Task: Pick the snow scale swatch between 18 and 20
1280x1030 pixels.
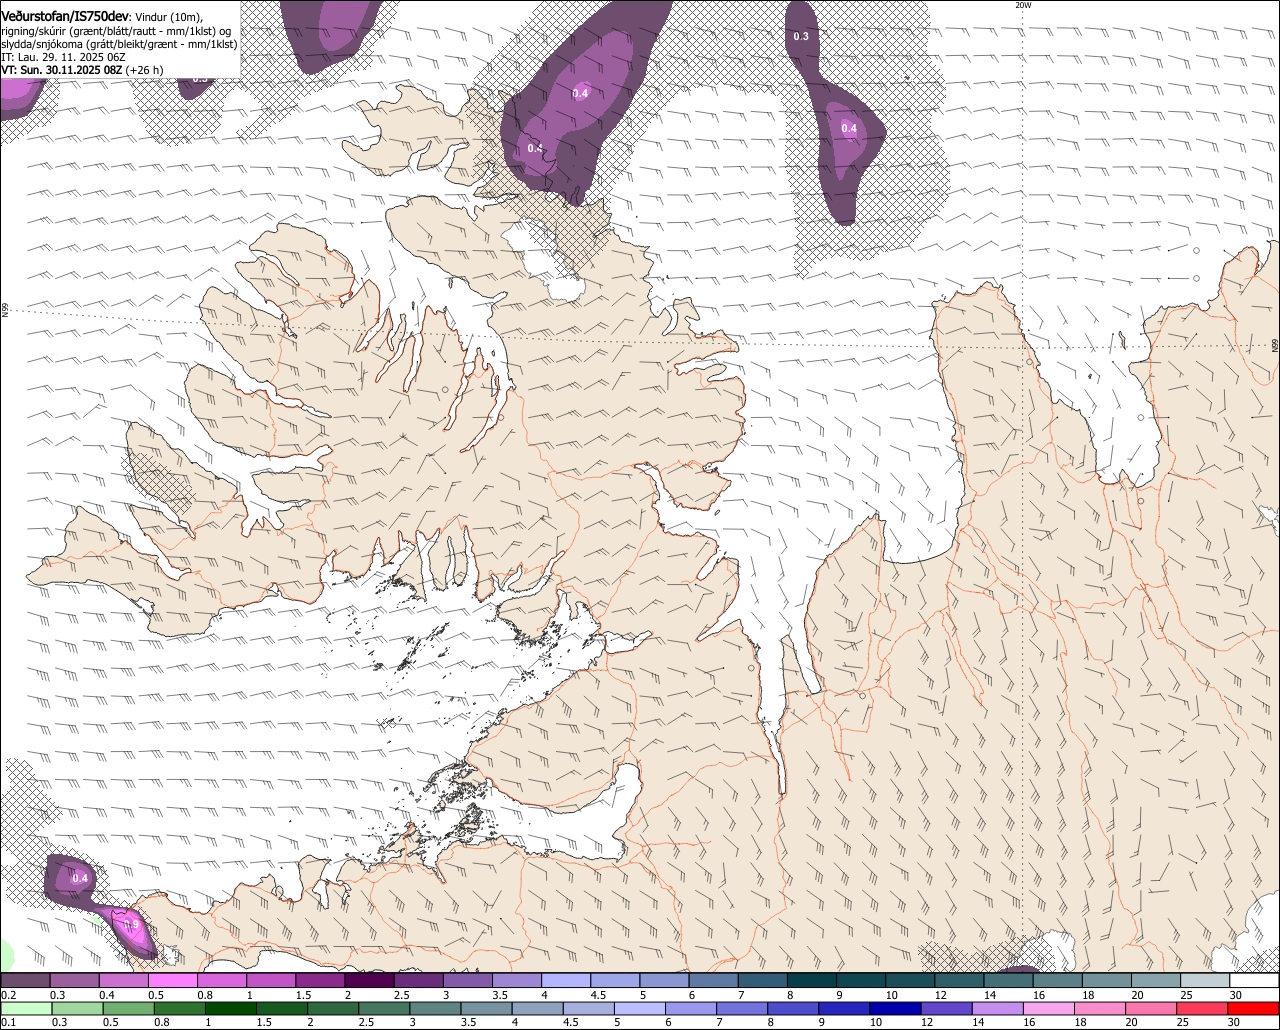Action: tap(1107, 981)
